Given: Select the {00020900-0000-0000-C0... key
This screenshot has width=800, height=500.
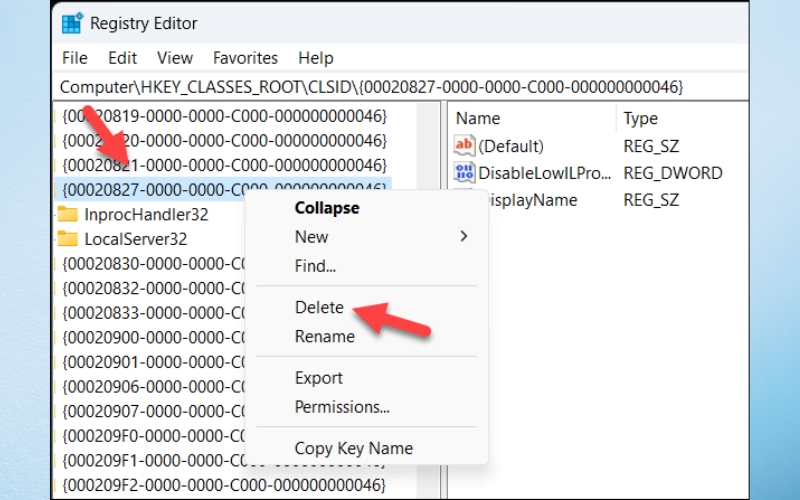Looking at the screenshot, I should coord(153,337).
